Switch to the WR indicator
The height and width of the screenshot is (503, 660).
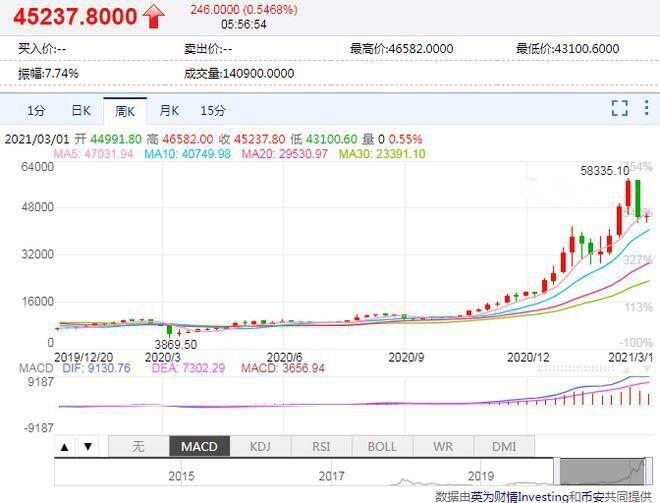click(443, 446)
